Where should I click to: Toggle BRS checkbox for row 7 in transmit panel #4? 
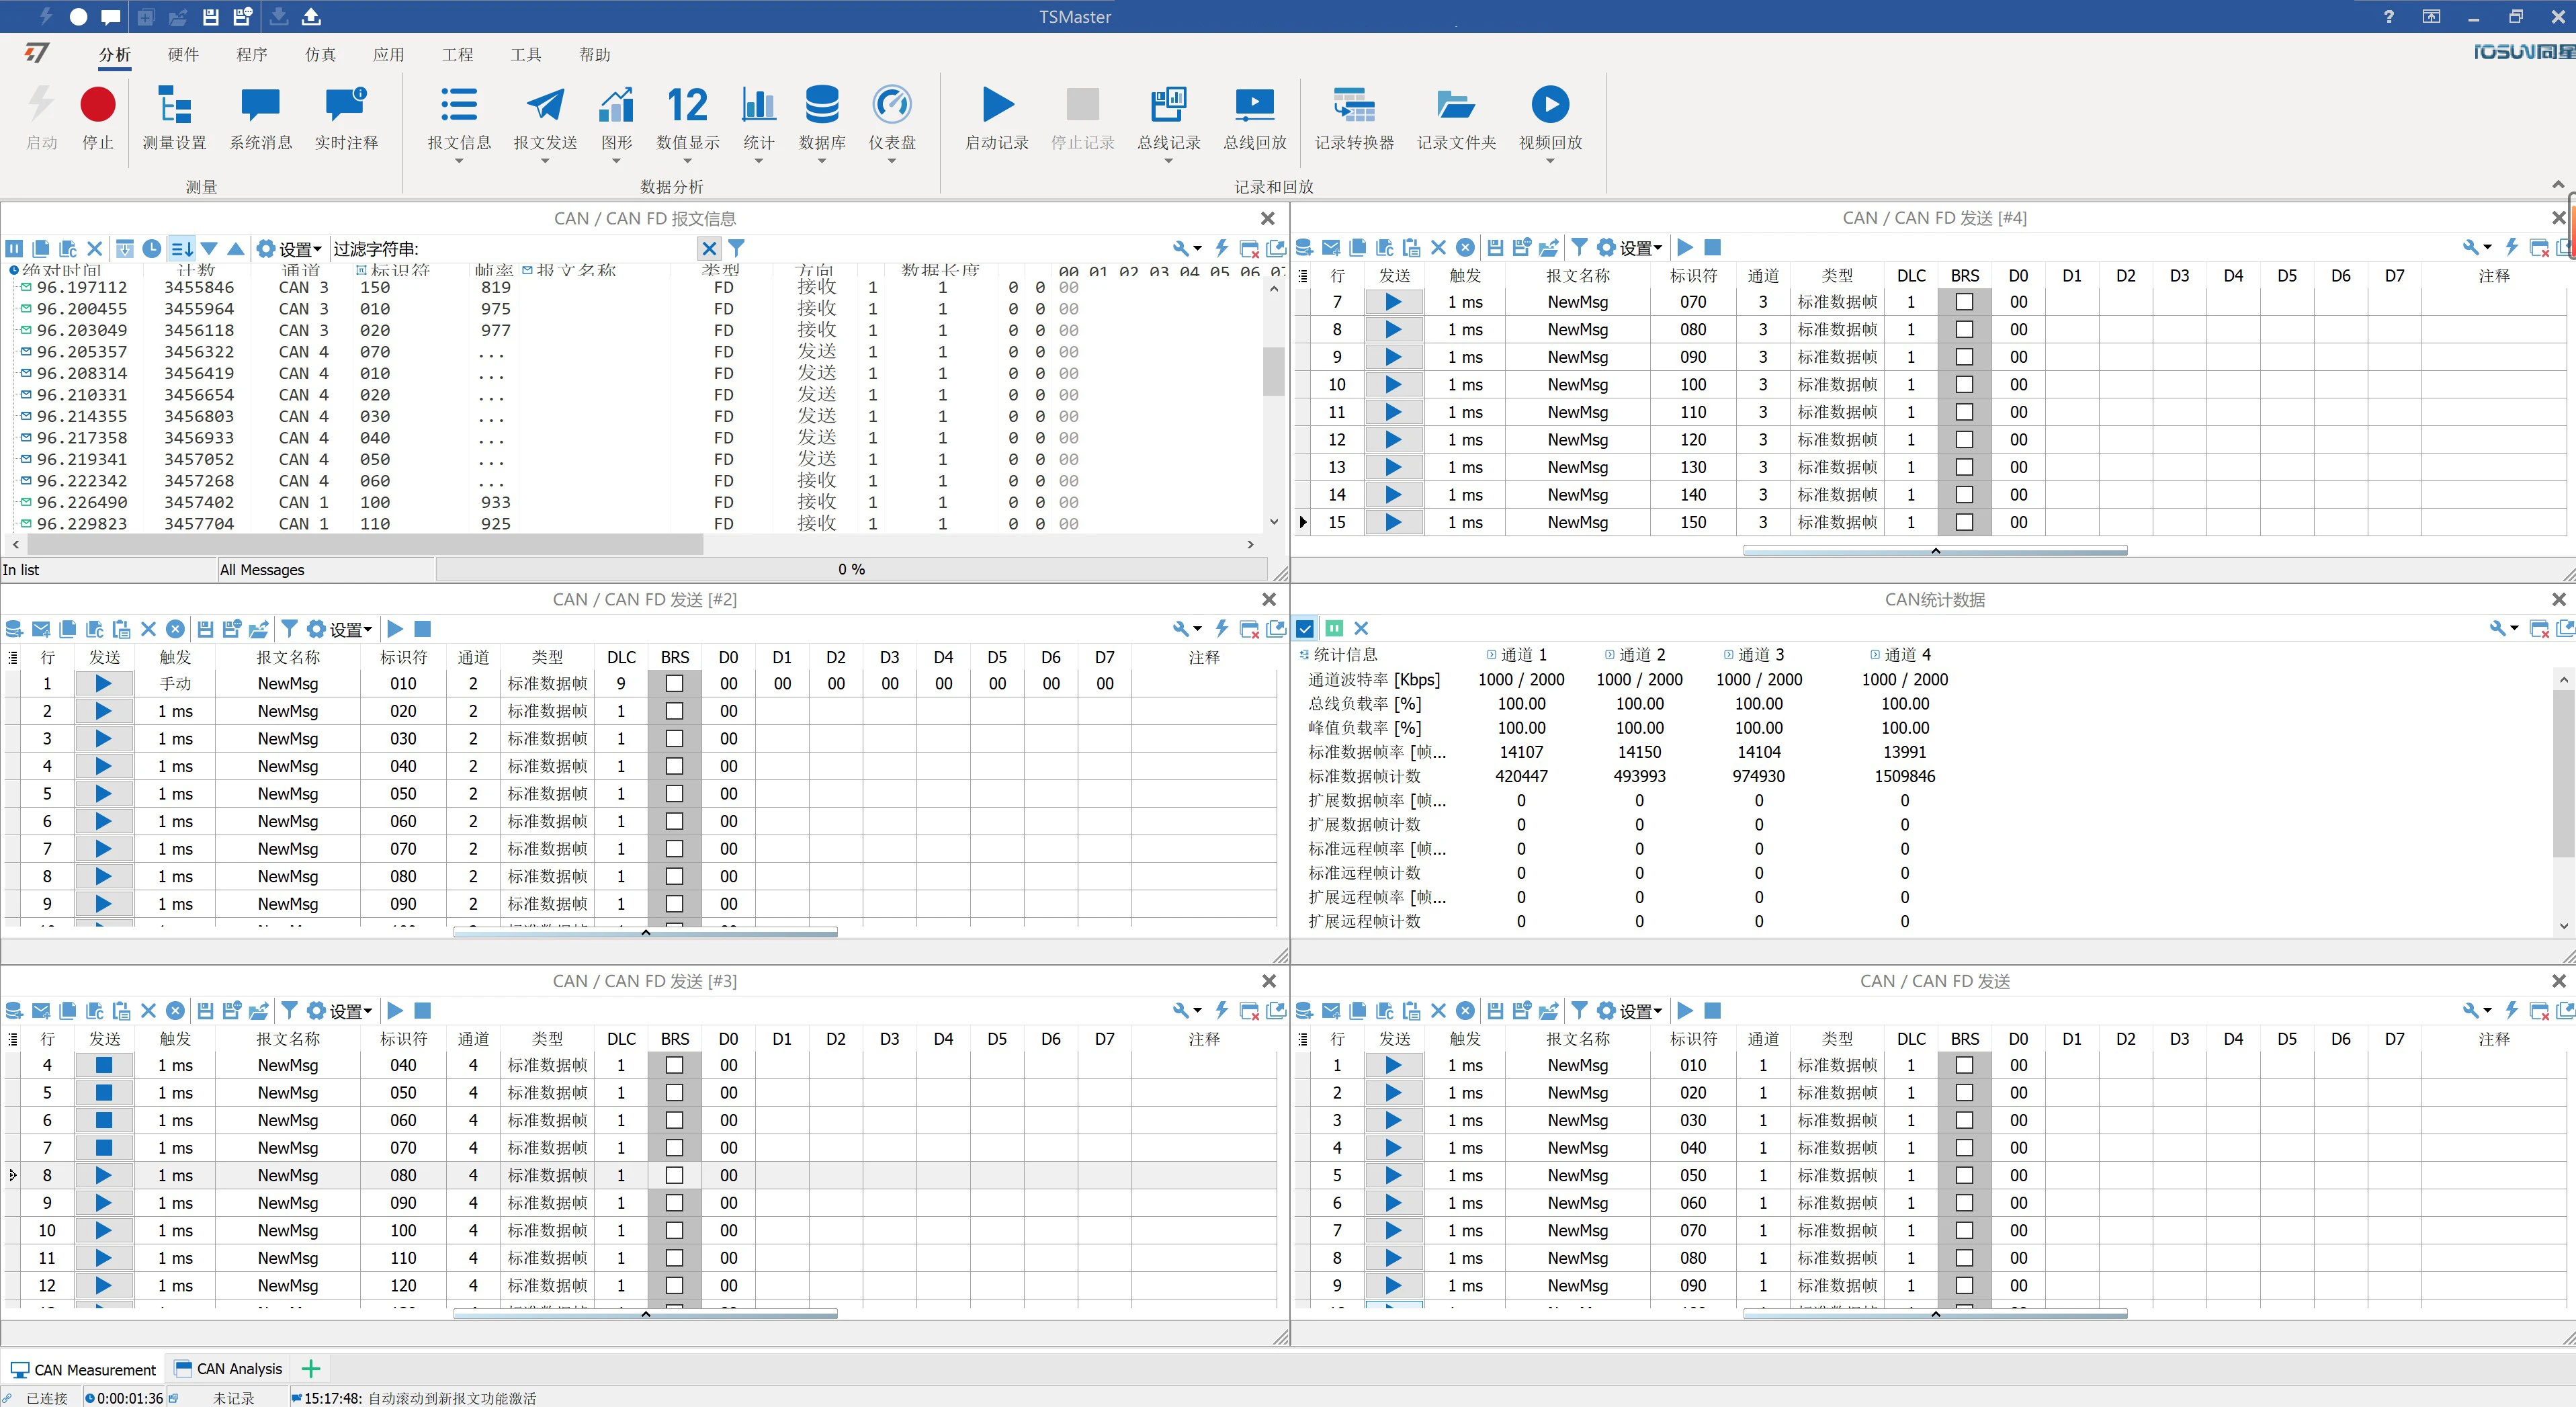pyautogui.click(x=1964, y=301)
